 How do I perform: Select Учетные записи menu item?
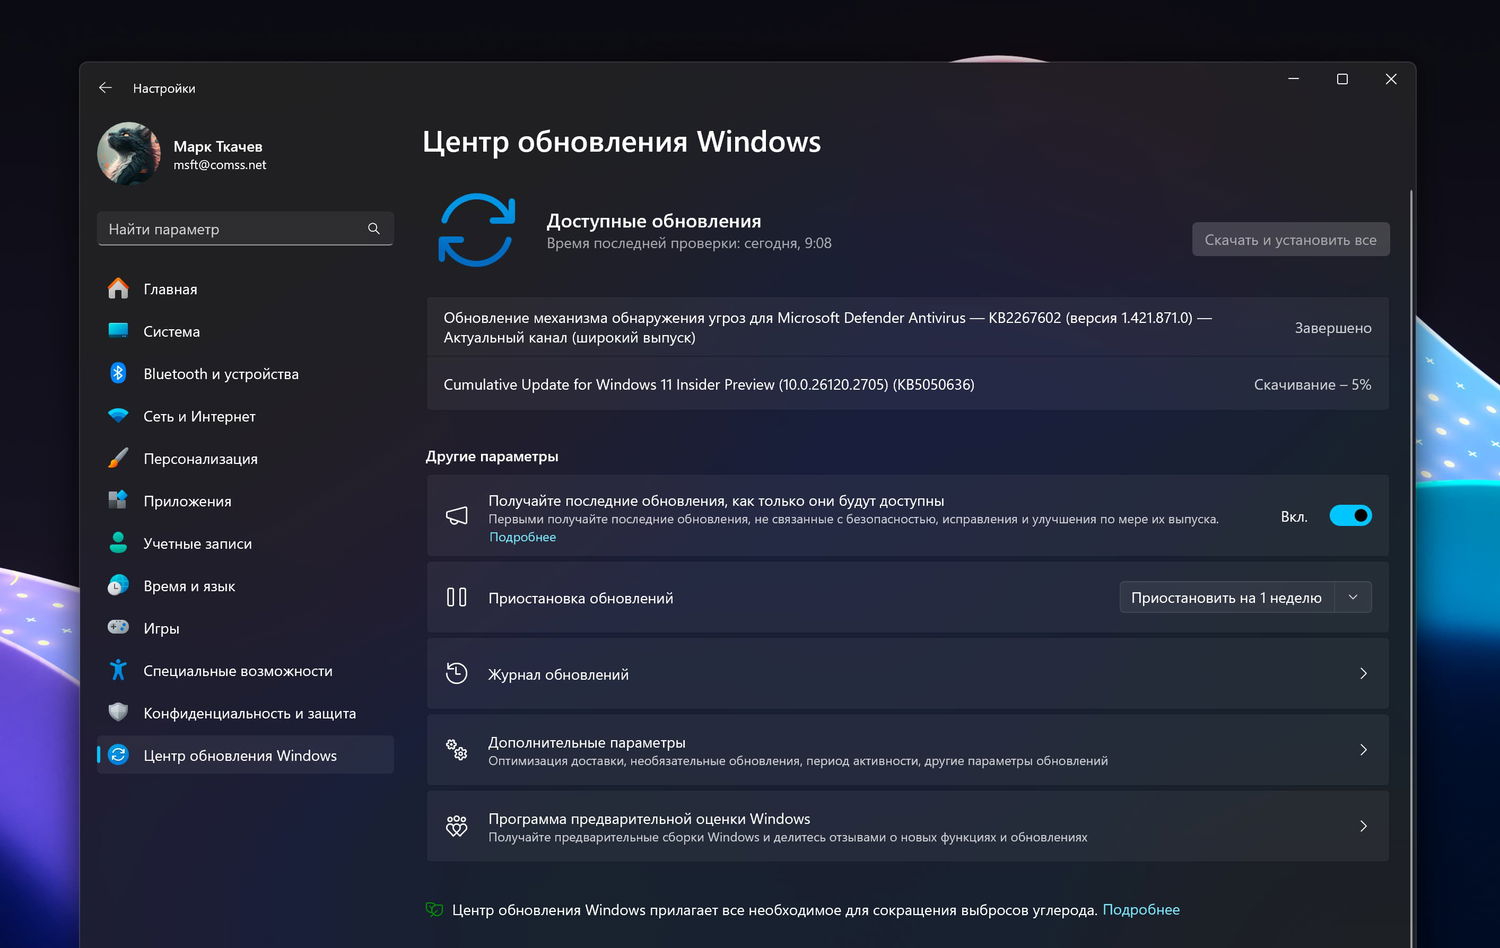[x=197, y=544]
